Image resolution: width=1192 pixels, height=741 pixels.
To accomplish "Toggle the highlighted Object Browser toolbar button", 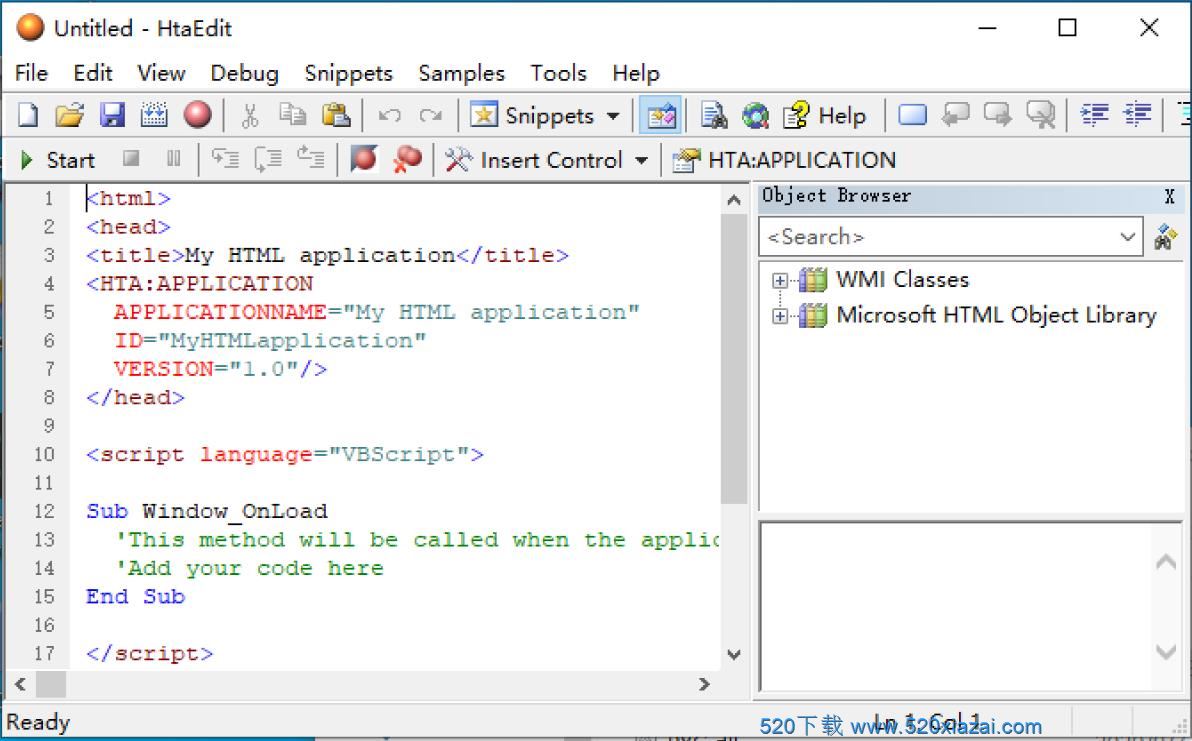I will pos(660,116).
